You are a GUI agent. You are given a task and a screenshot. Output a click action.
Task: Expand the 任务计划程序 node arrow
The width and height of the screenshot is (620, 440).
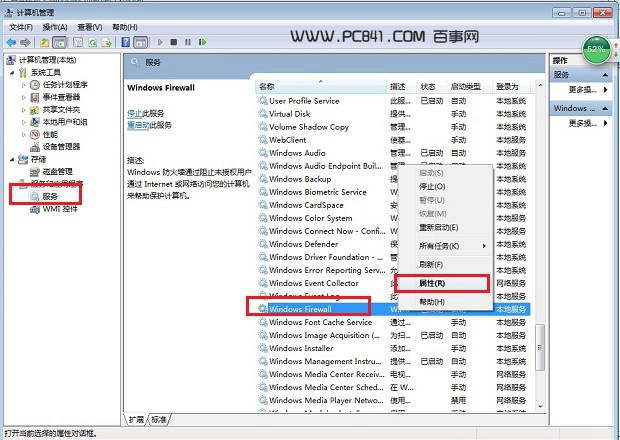[24, 85]
